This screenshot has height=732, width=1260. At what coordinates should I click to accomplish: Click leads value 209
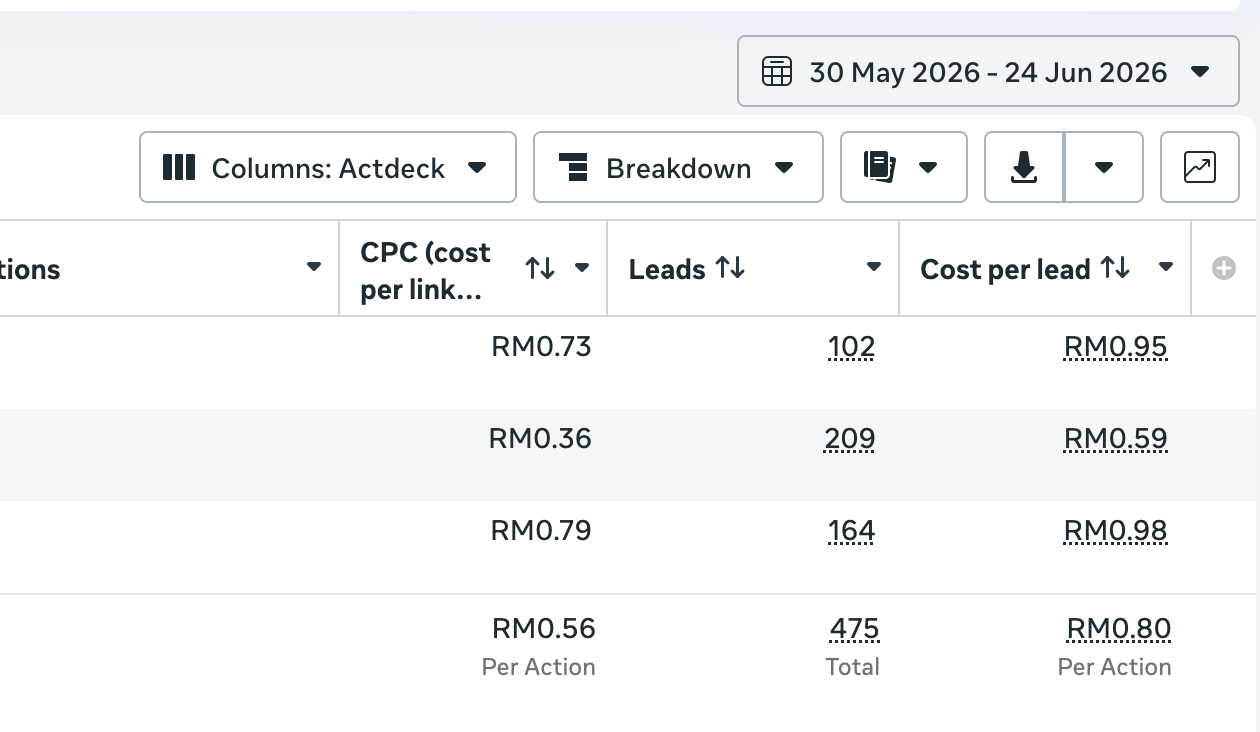pos(850,439)
